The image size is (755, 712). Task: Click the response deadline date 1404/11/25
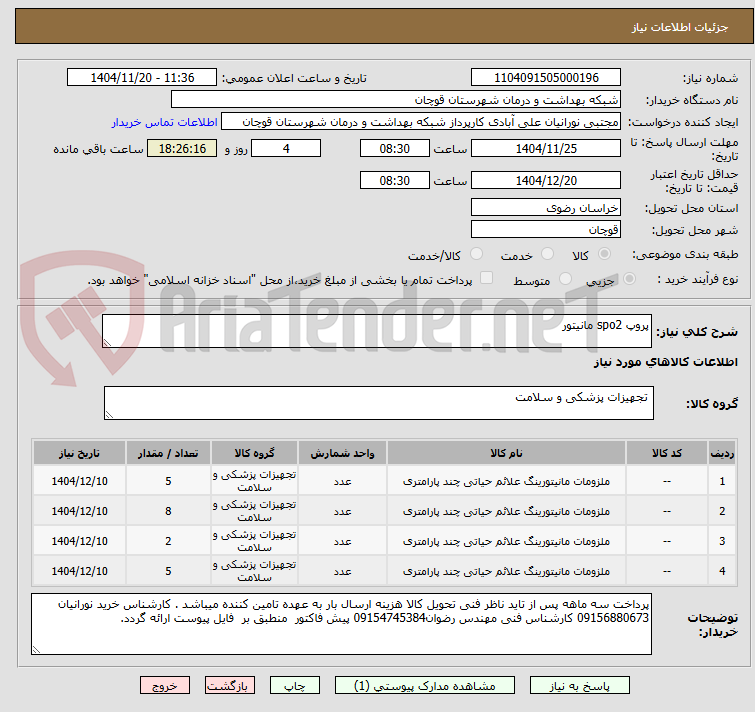coord(546,149)
